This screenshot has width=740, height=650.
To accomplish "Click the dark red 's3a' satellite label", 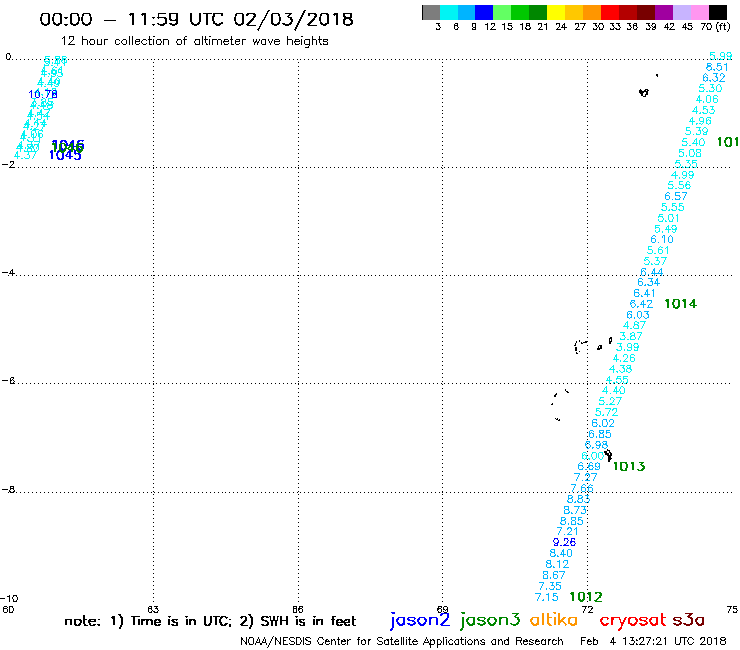I will click(689, 620).
